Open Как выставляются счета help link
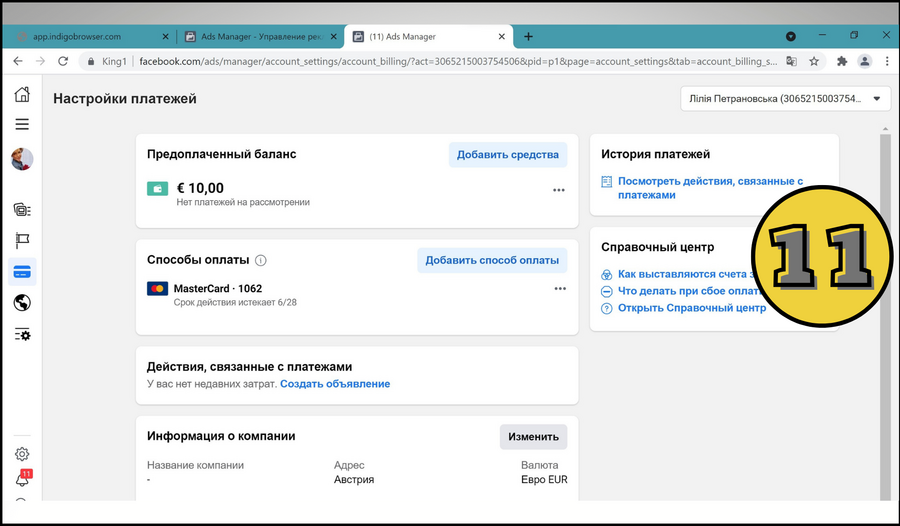Screen dimensions: 900x526 point(686,274)
